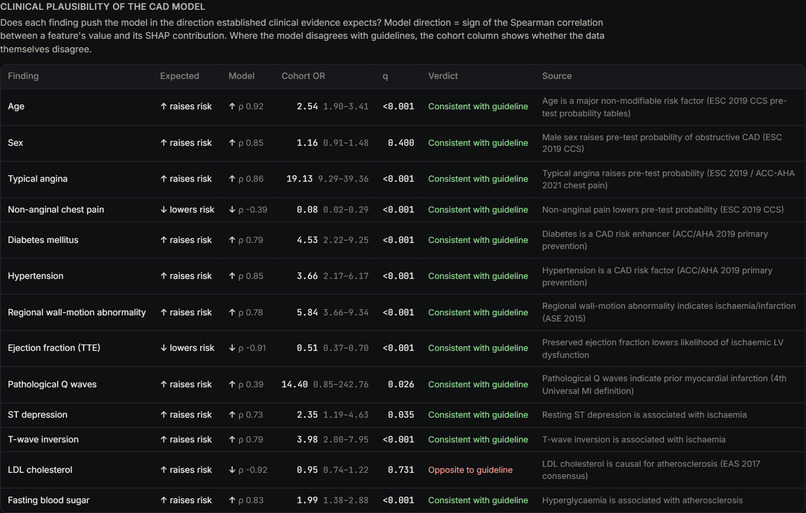
Task: Click the q value 0.035
Action: tap(401, 415)
